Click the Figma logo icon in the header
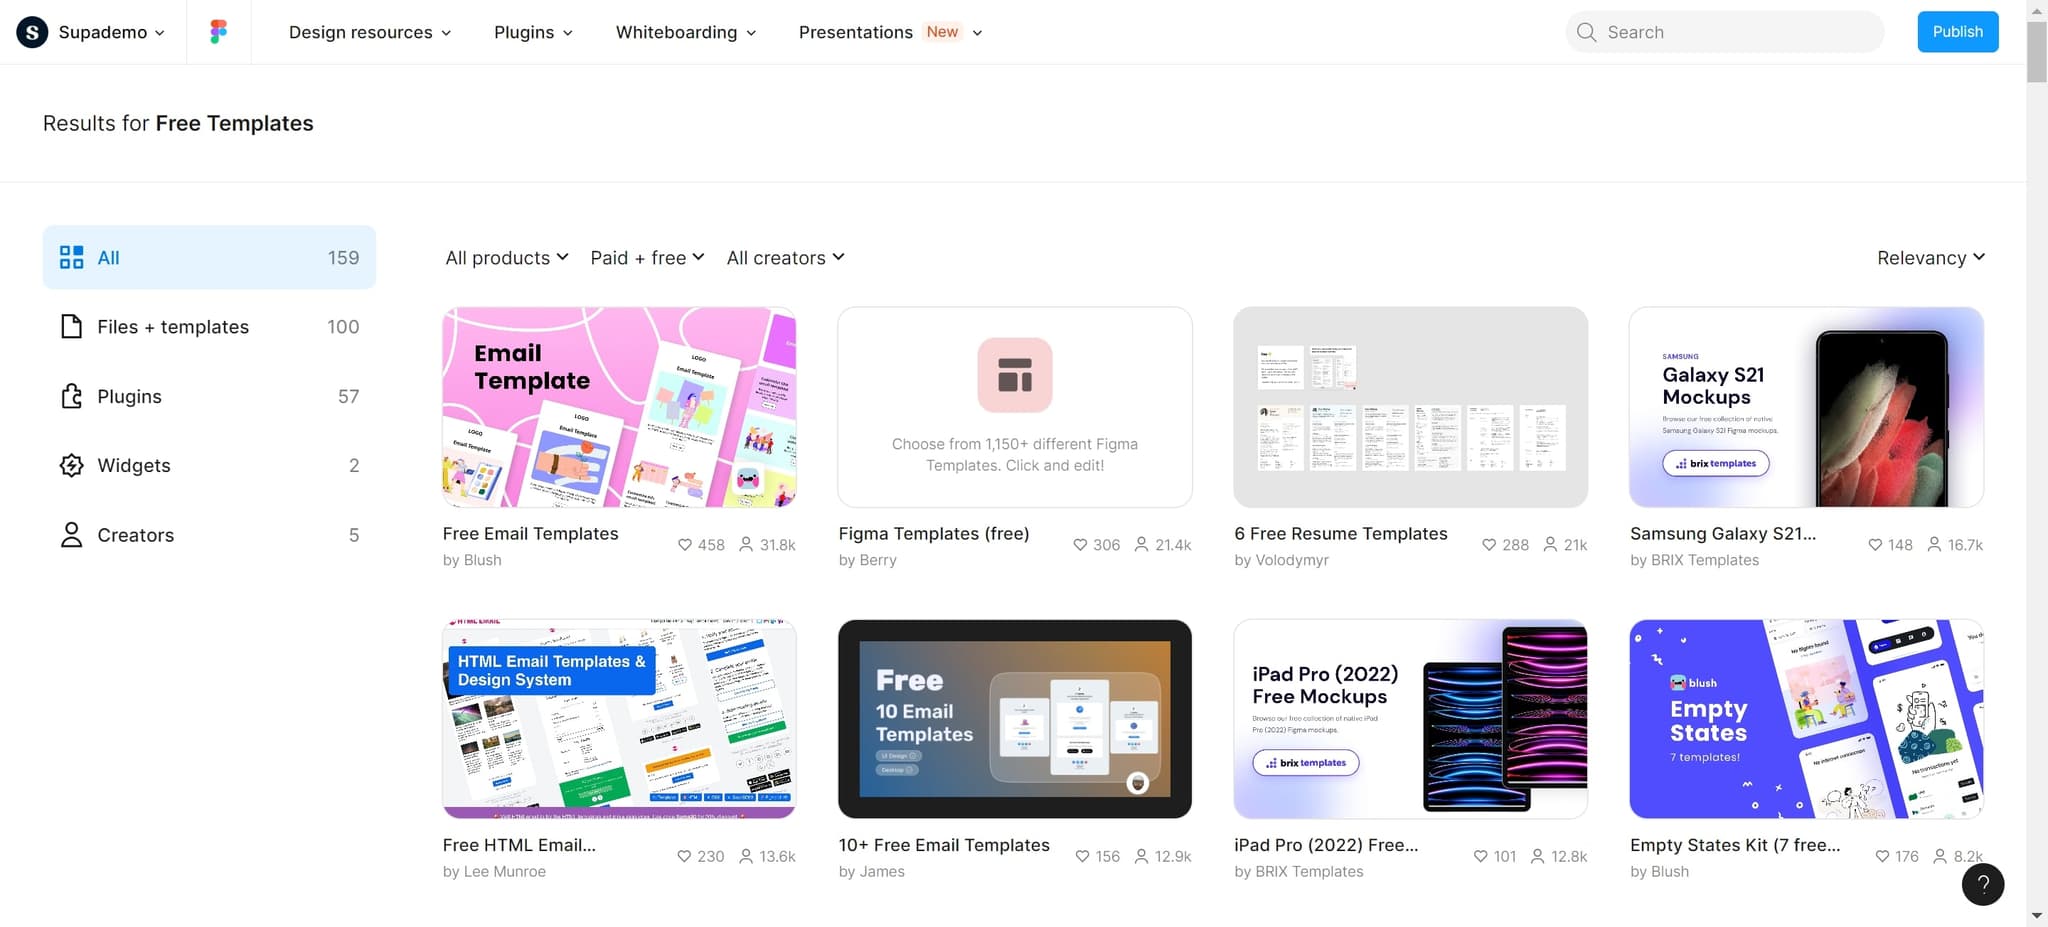Viewport: 2048px width, 927px height. click(218, 31)
